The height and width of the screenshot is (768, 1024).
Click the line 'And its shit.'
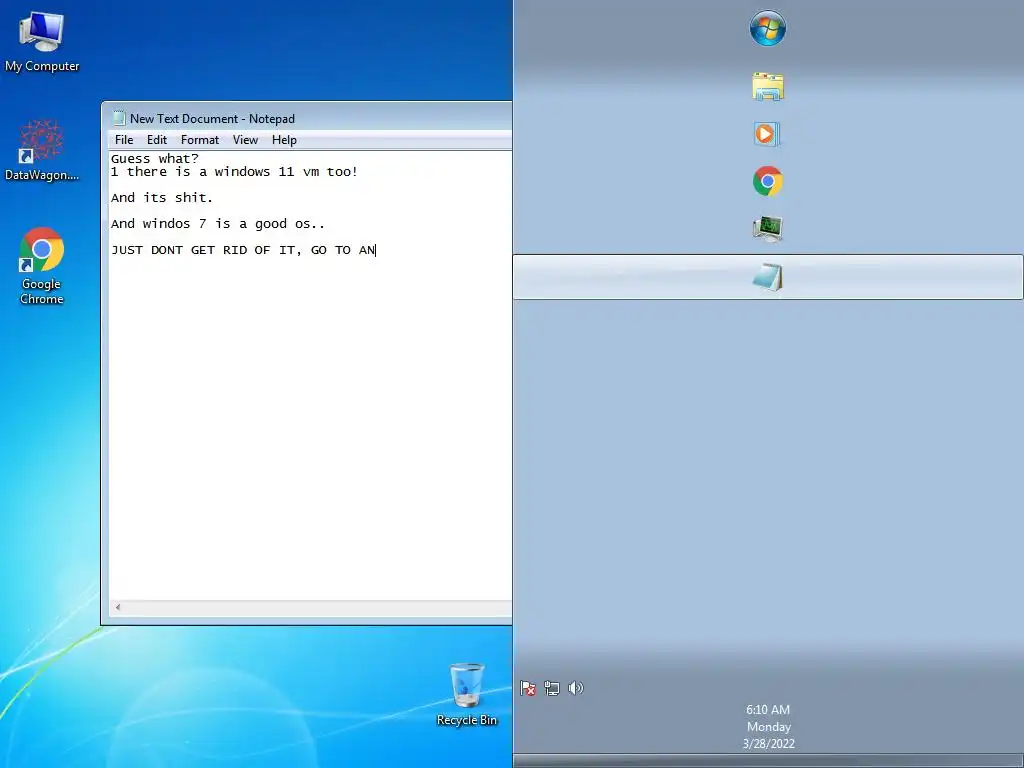[x=162, y=198]
